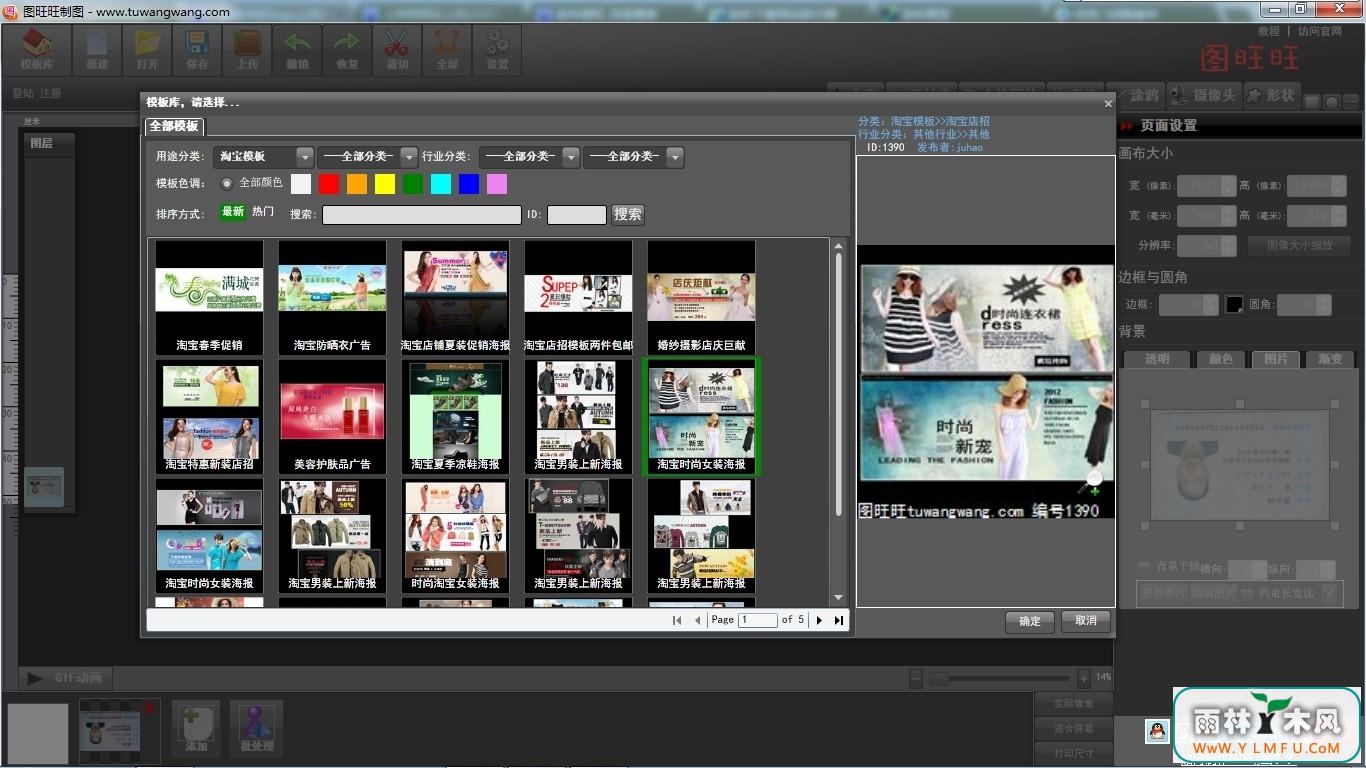
Task: Open the 访问官网 website link
Action: pos(1320,31)
